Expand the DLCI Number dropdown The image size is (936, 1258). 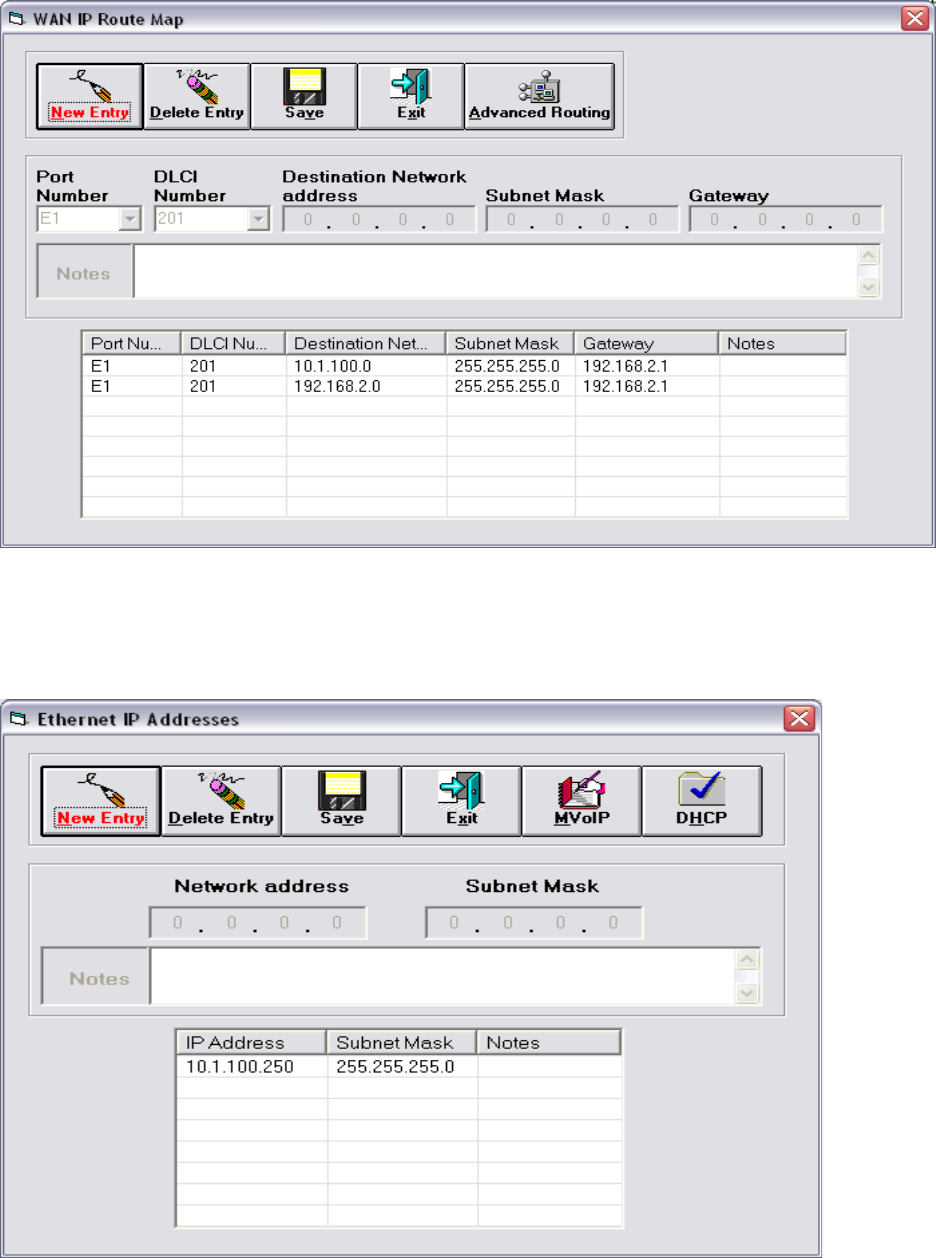(258, 219)
